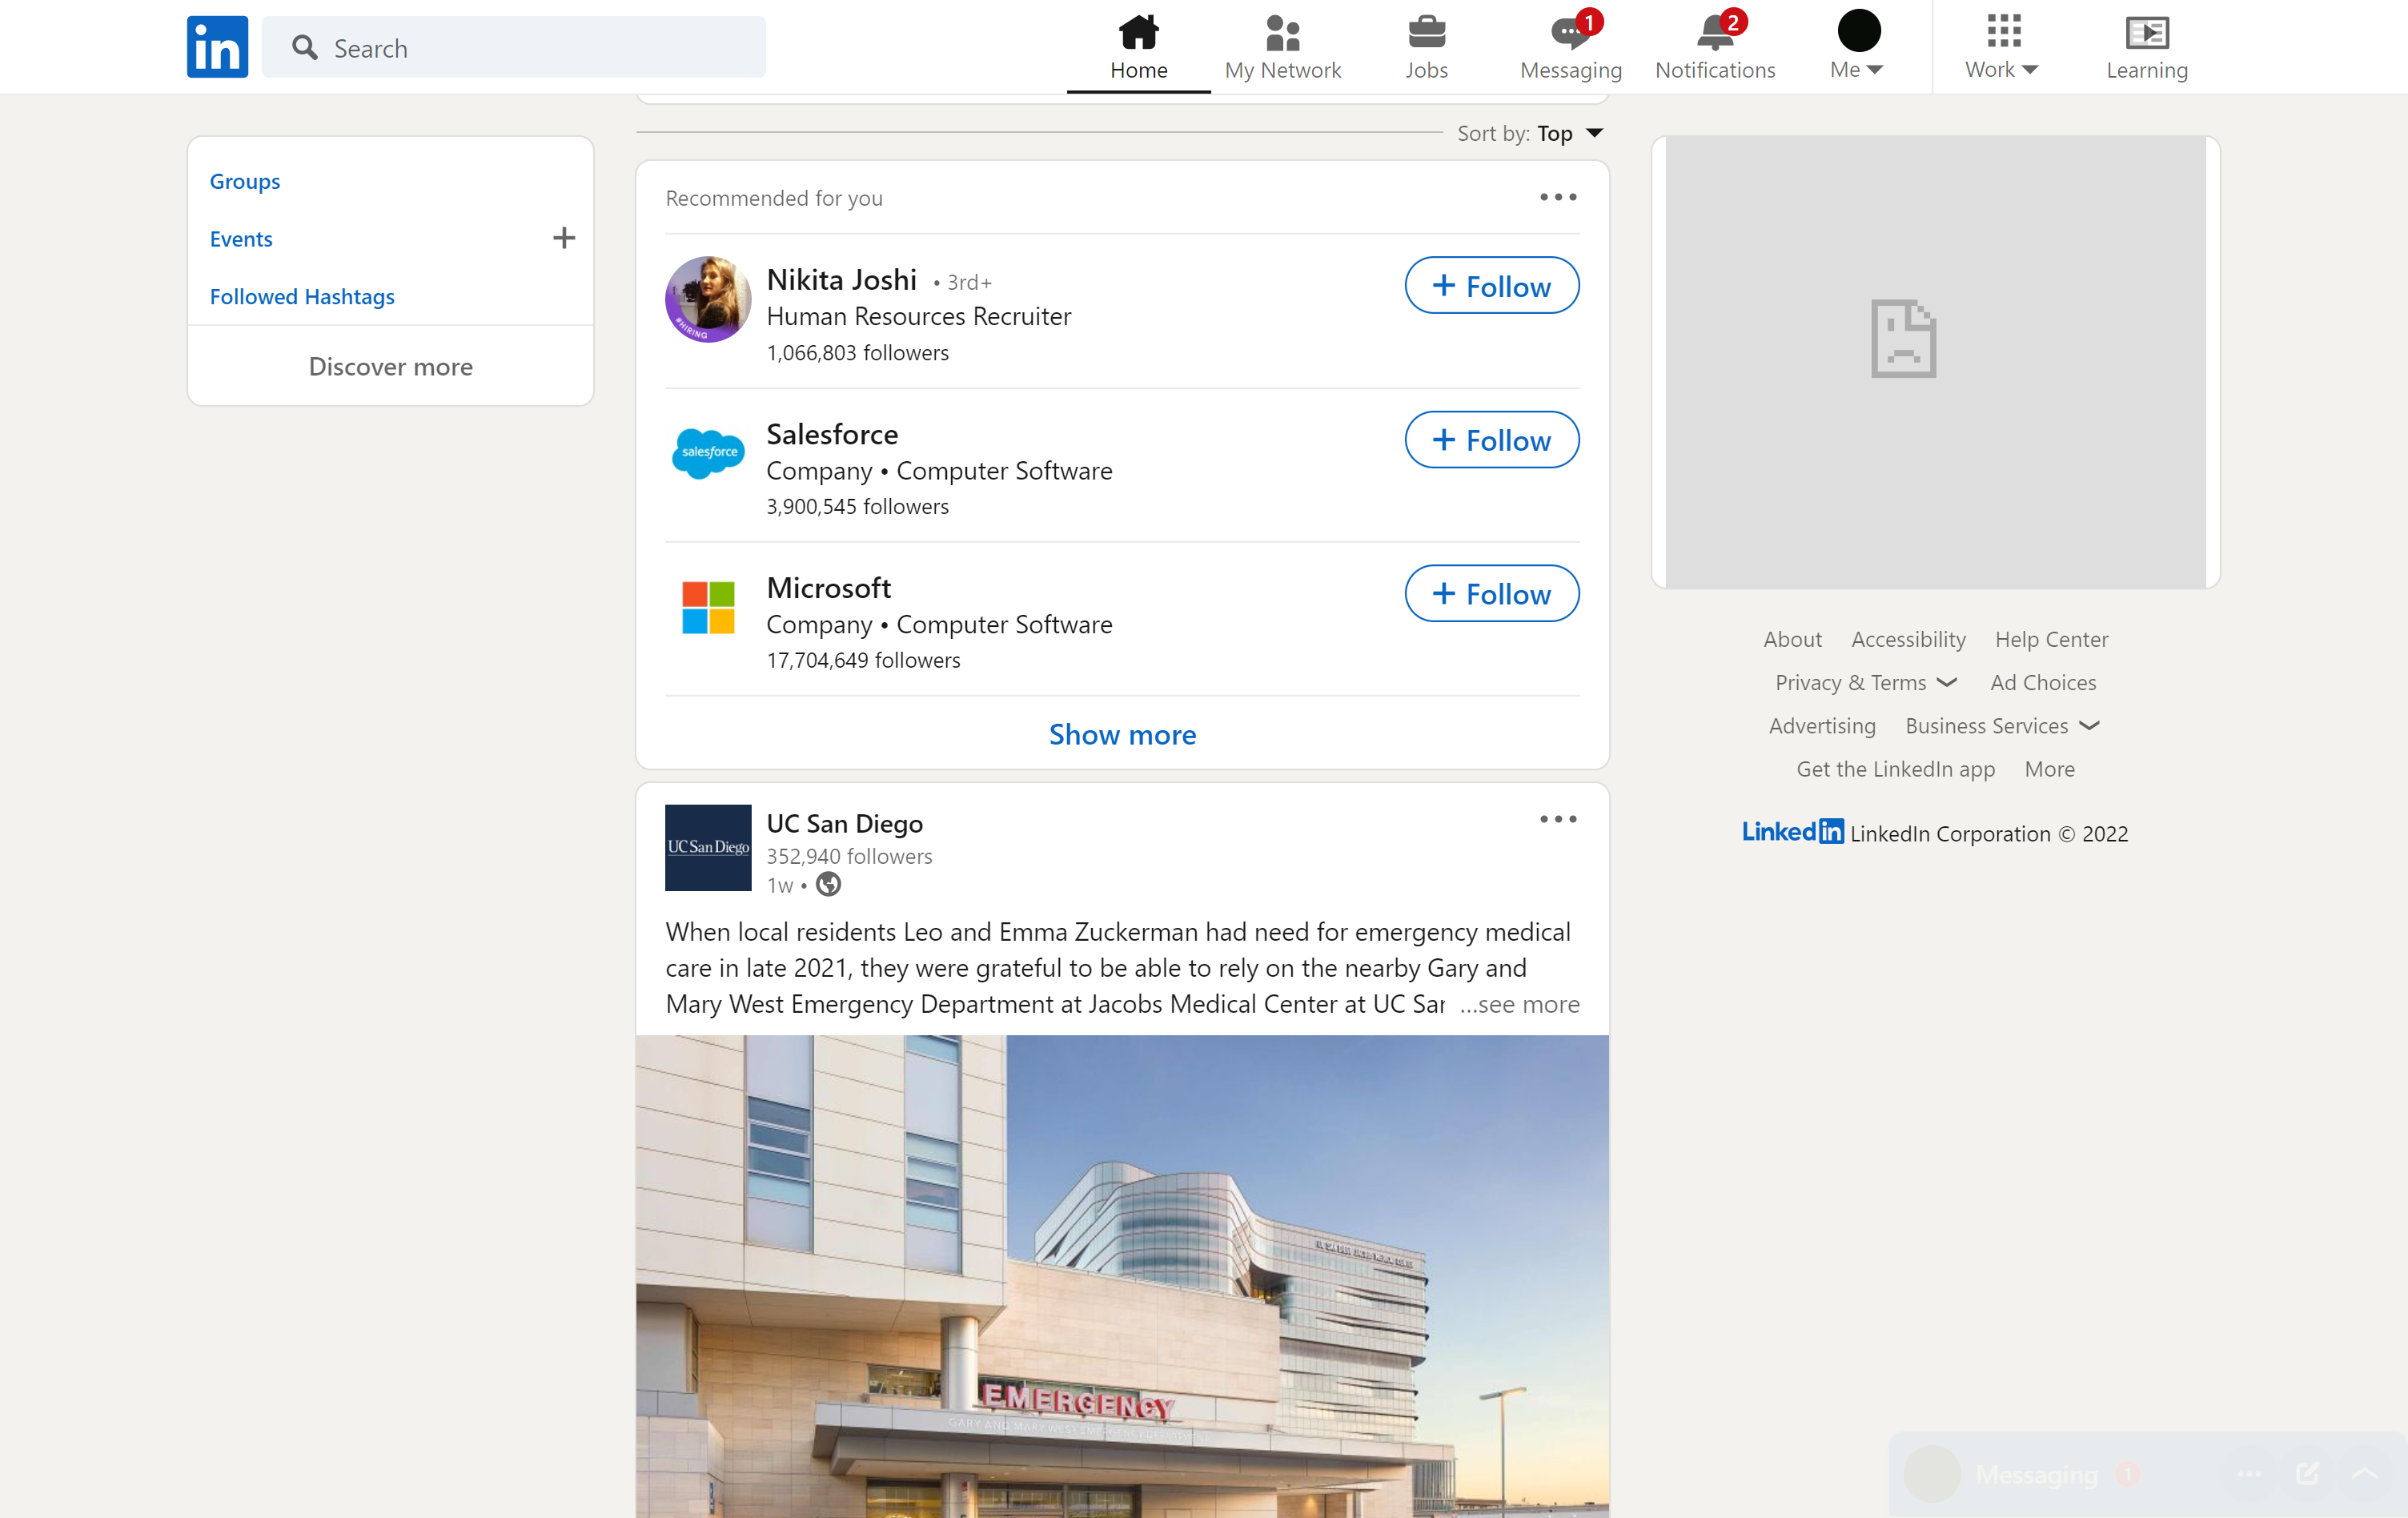
Task: Go to the Home tab
Action: coord(1138,46)
